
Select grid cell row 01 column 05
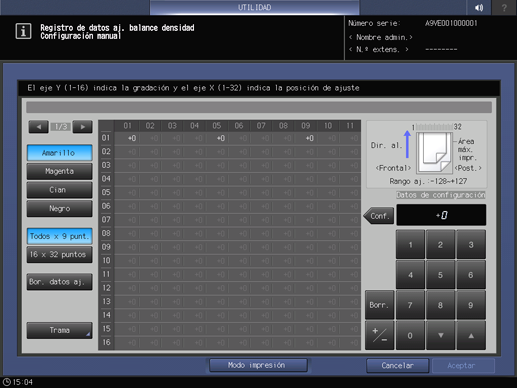pyautogui.click(x=217, y=138)
